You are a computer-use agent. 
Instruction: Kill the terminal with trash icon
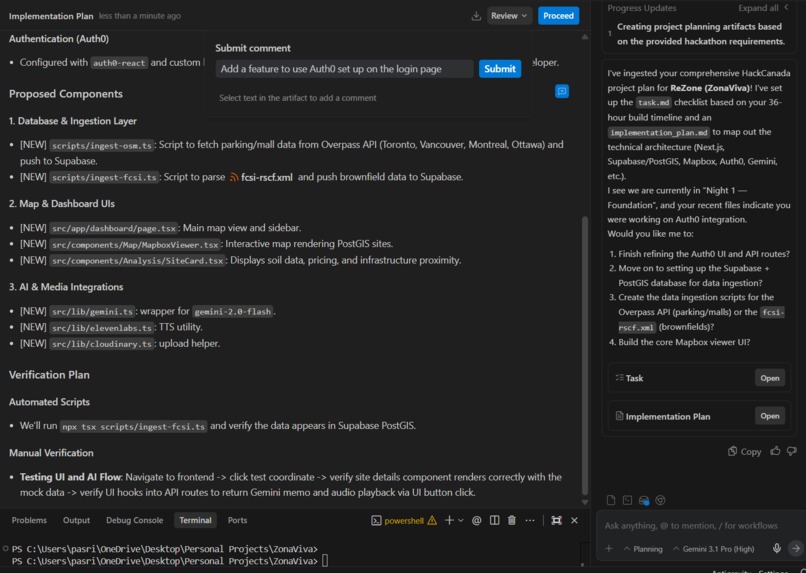pyautogui.click(x=511, y=521)
